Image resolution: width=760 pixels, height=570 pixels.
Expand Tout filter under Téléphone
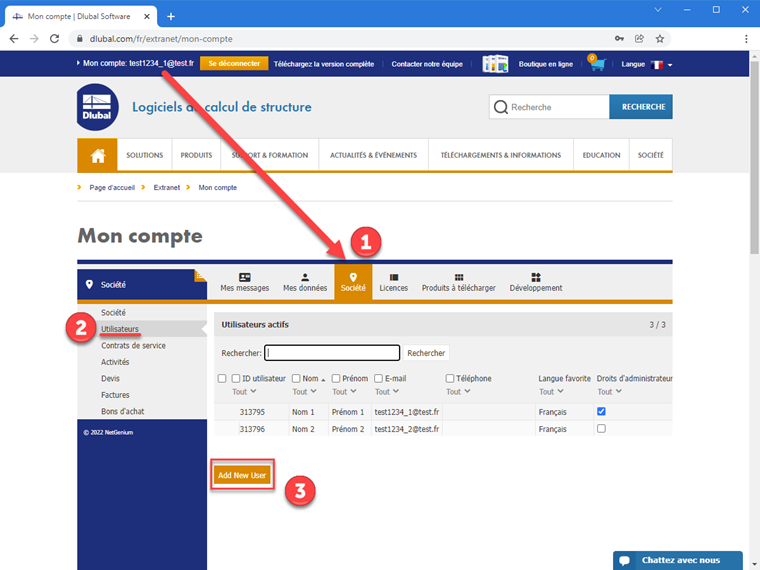[x=458, y=392]
